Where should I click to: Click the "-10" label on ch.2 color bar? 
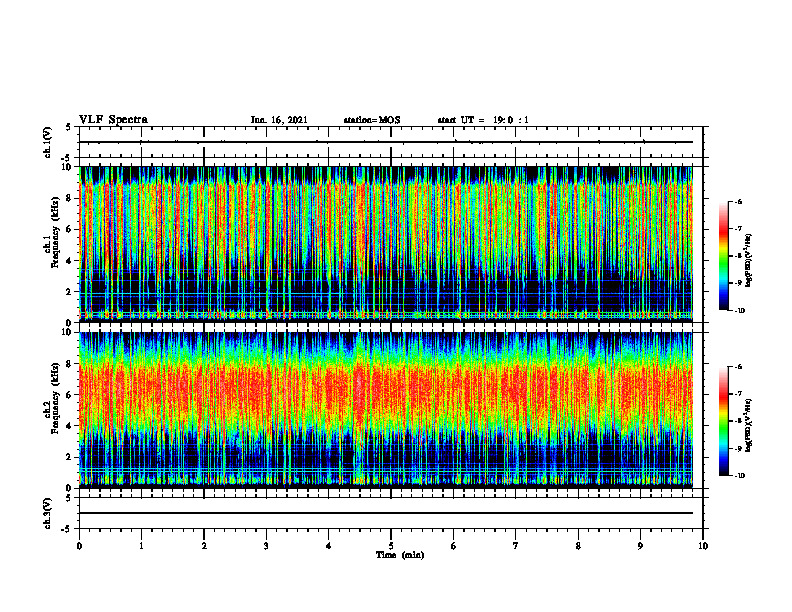739,476
